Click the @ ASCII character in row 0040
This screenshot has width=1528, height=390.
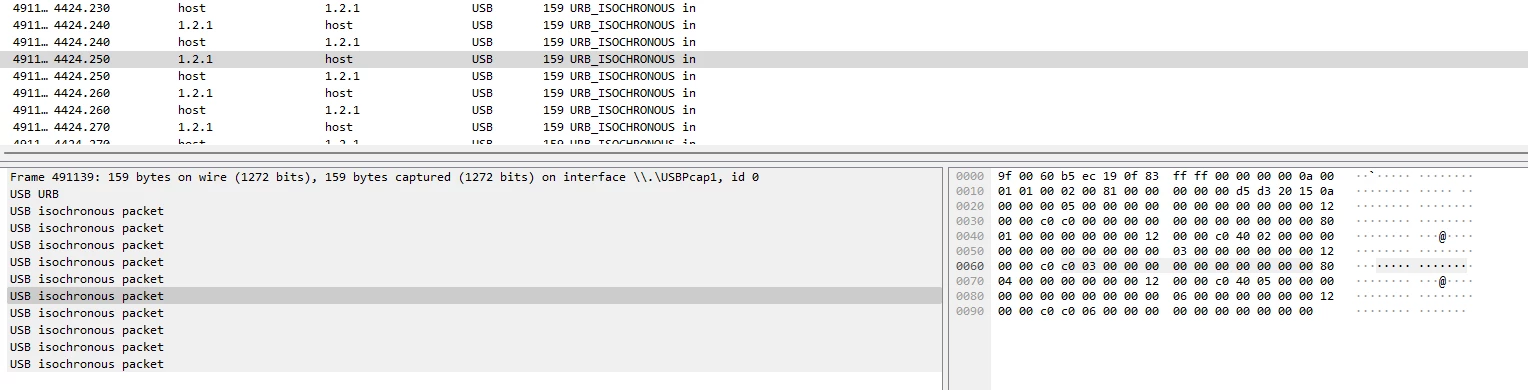[1443, 236]
